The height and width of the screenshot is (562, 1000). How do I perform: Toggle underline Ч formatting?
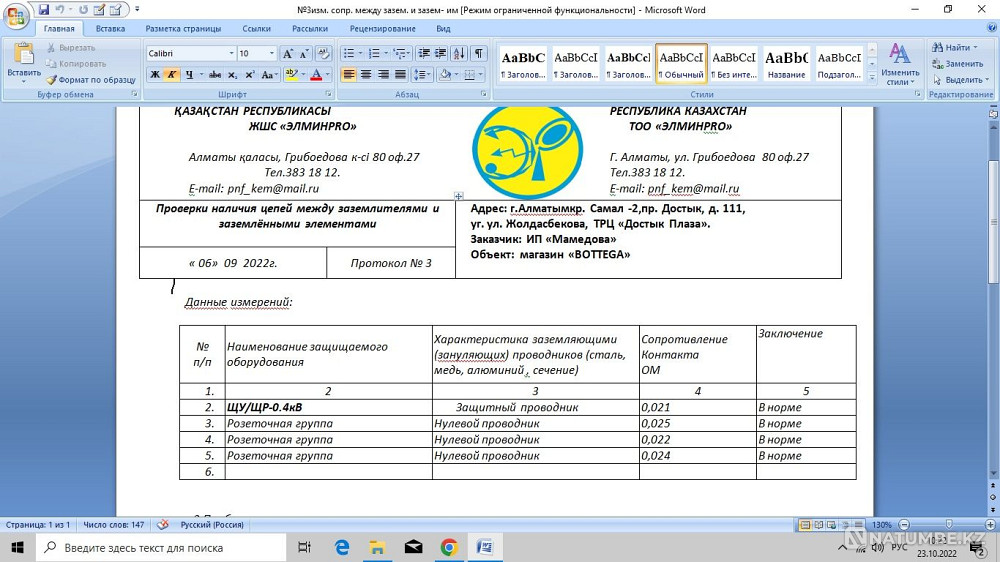click(189, 75)
